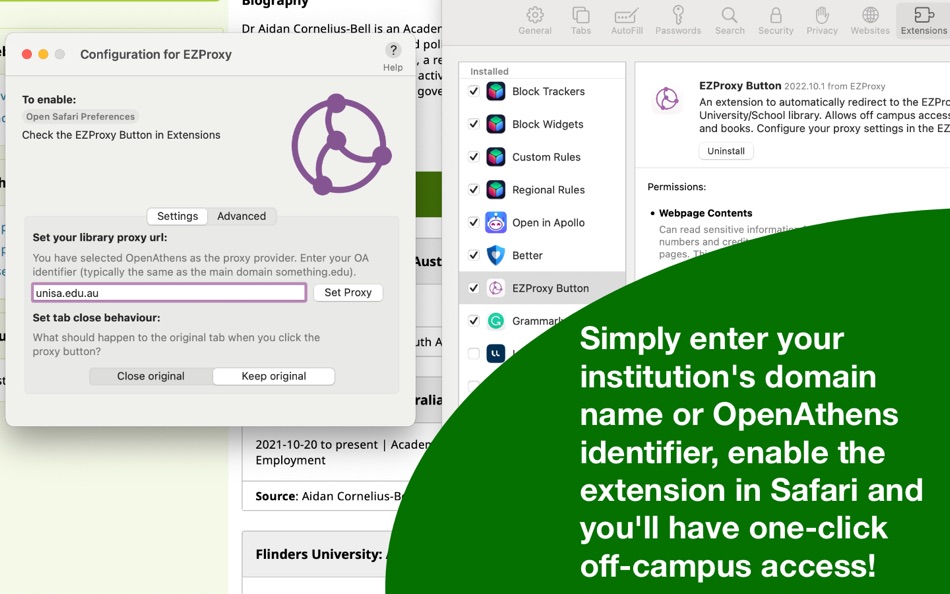Click the Block Trackers extension icon
The height and width of the screenshot is (594, 950).
(496, 92)
